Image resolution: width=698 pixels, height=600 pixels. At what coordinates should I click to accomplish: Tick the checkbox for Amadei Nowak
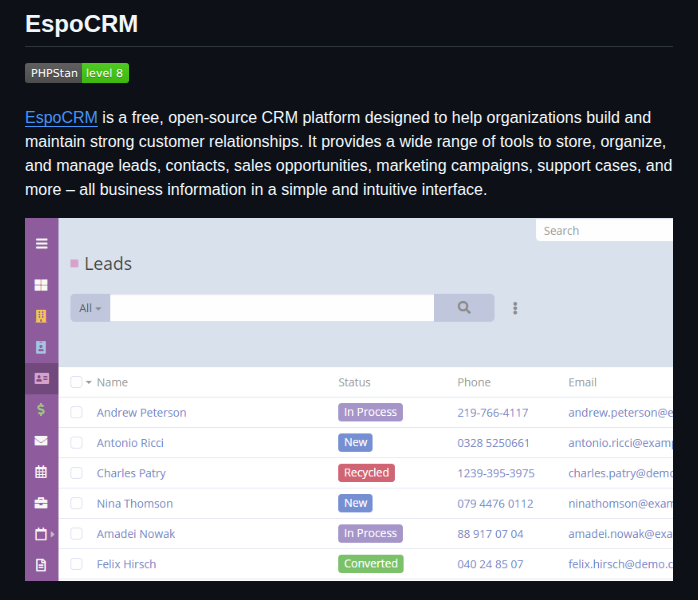(76, 533)
